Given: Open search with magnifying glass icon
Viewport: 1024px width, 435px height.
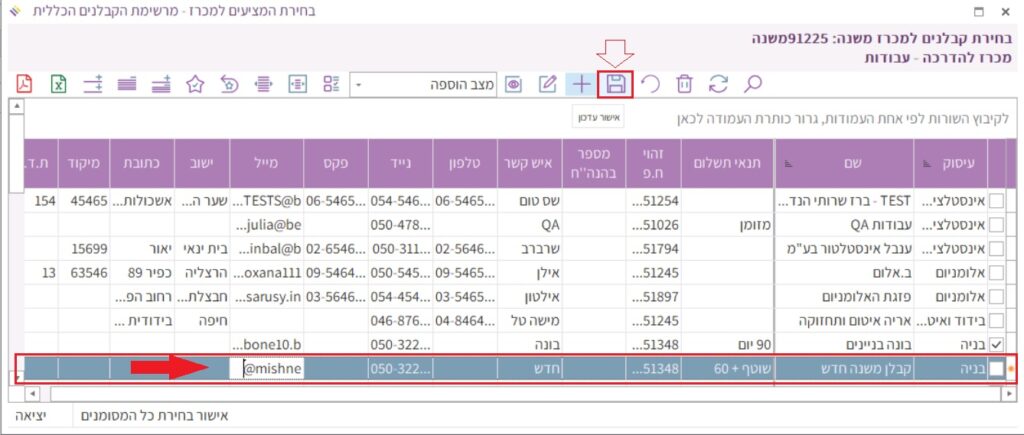Looking at the screenshot, I should [752, 84].
